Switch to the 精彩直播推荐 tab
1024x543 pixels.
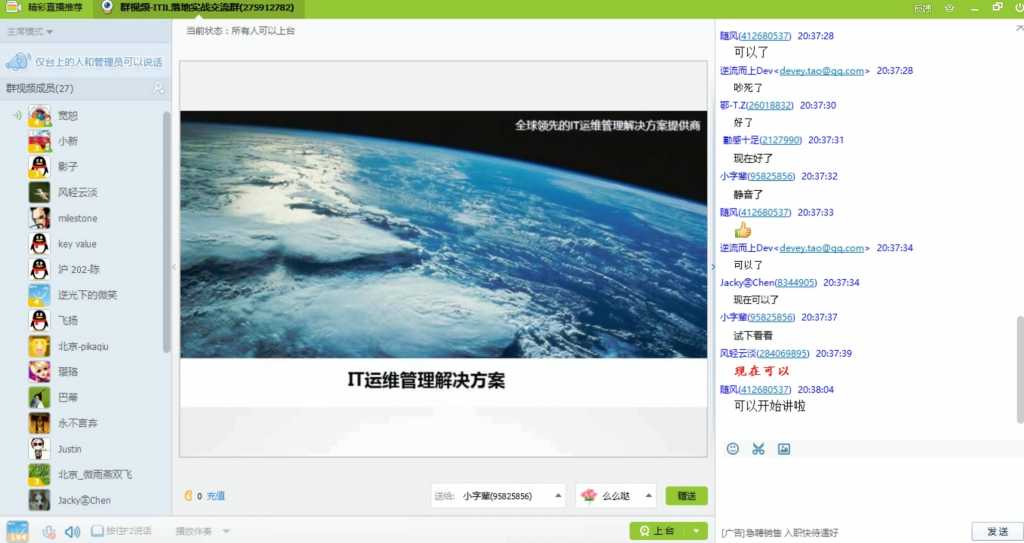[x=46, y=8]
